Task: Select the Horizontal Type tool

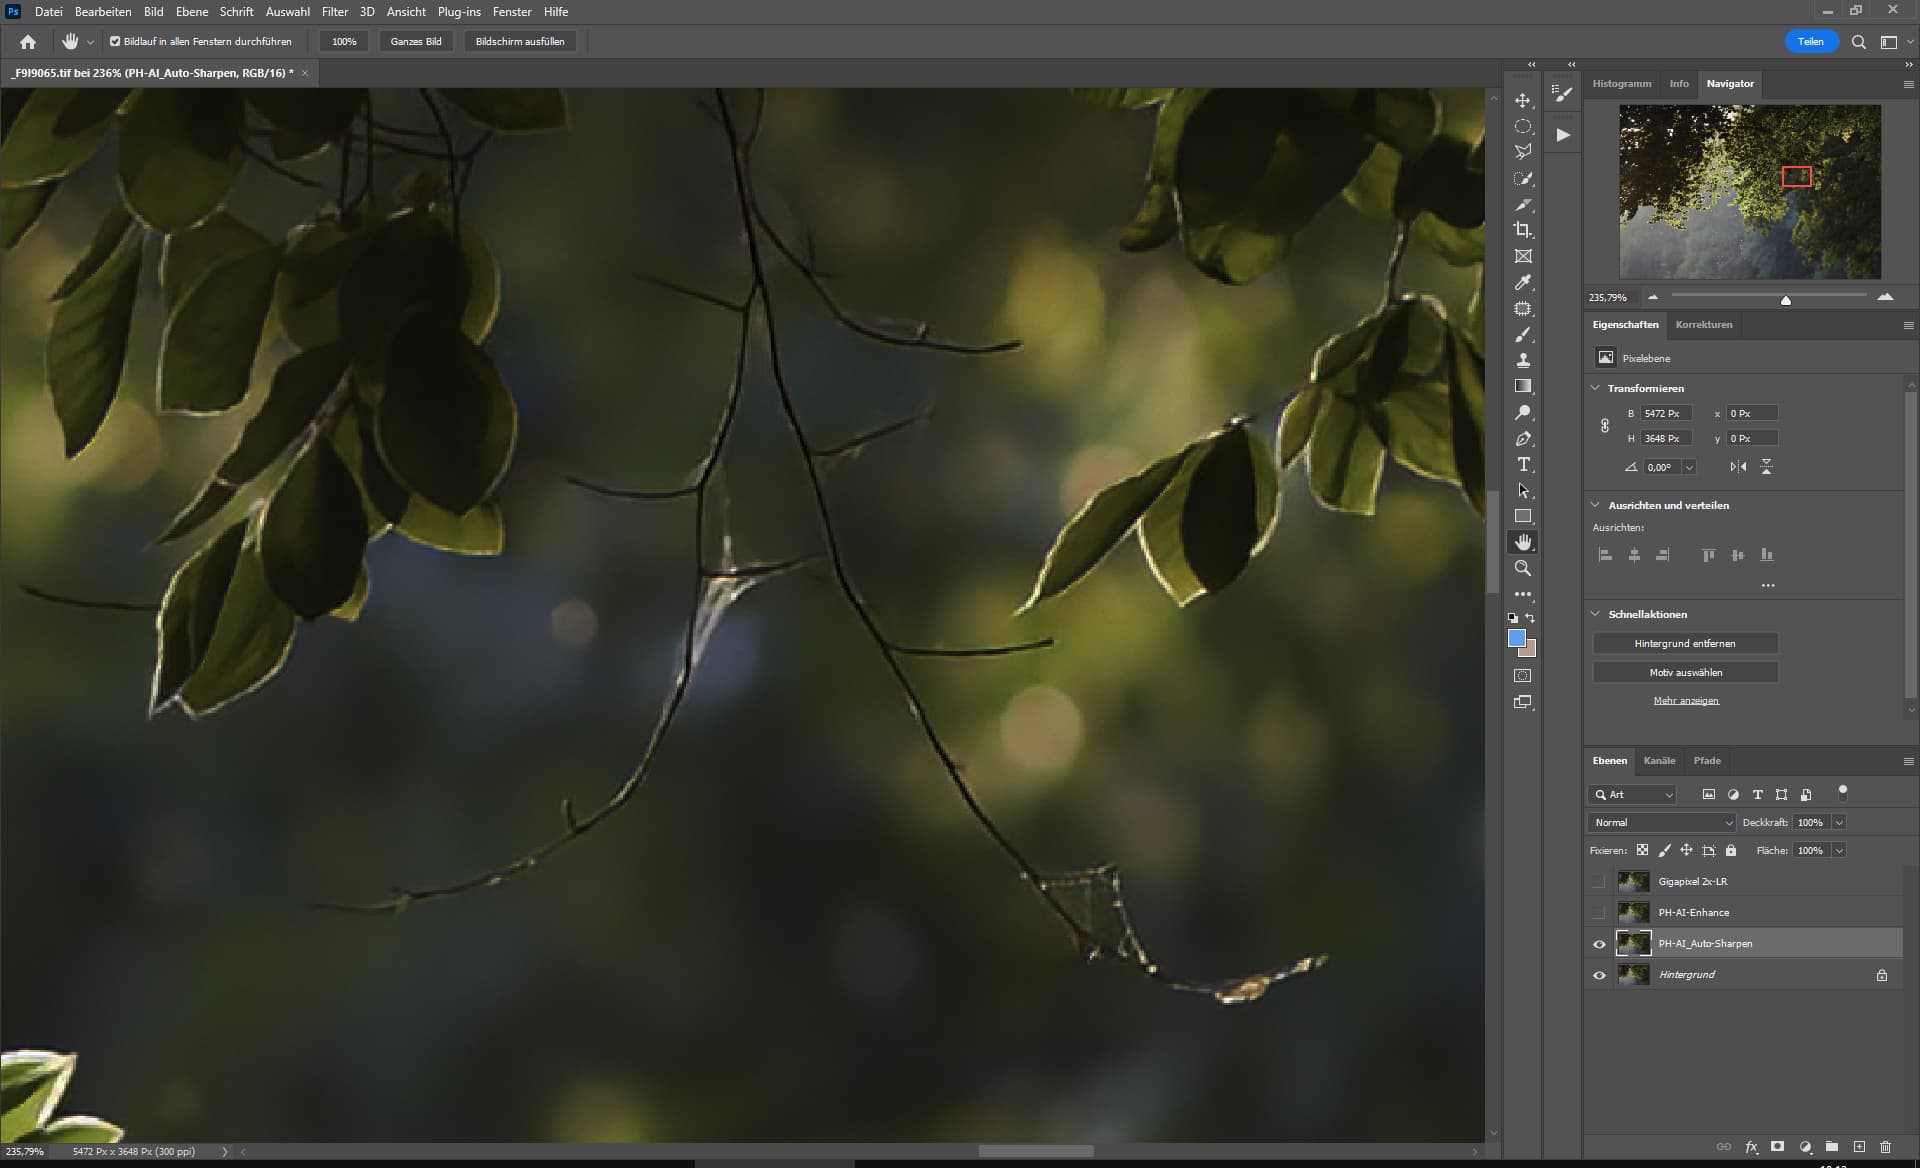Action: point(1522,465)
